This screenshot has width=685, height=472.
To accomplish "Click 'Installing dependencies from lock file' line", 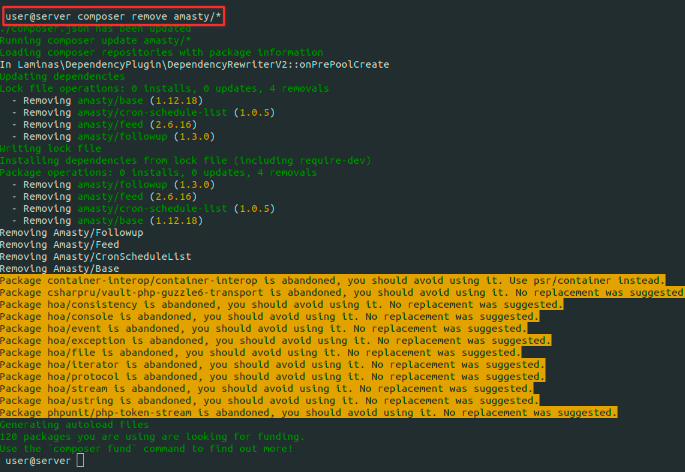I will point(185,161).
